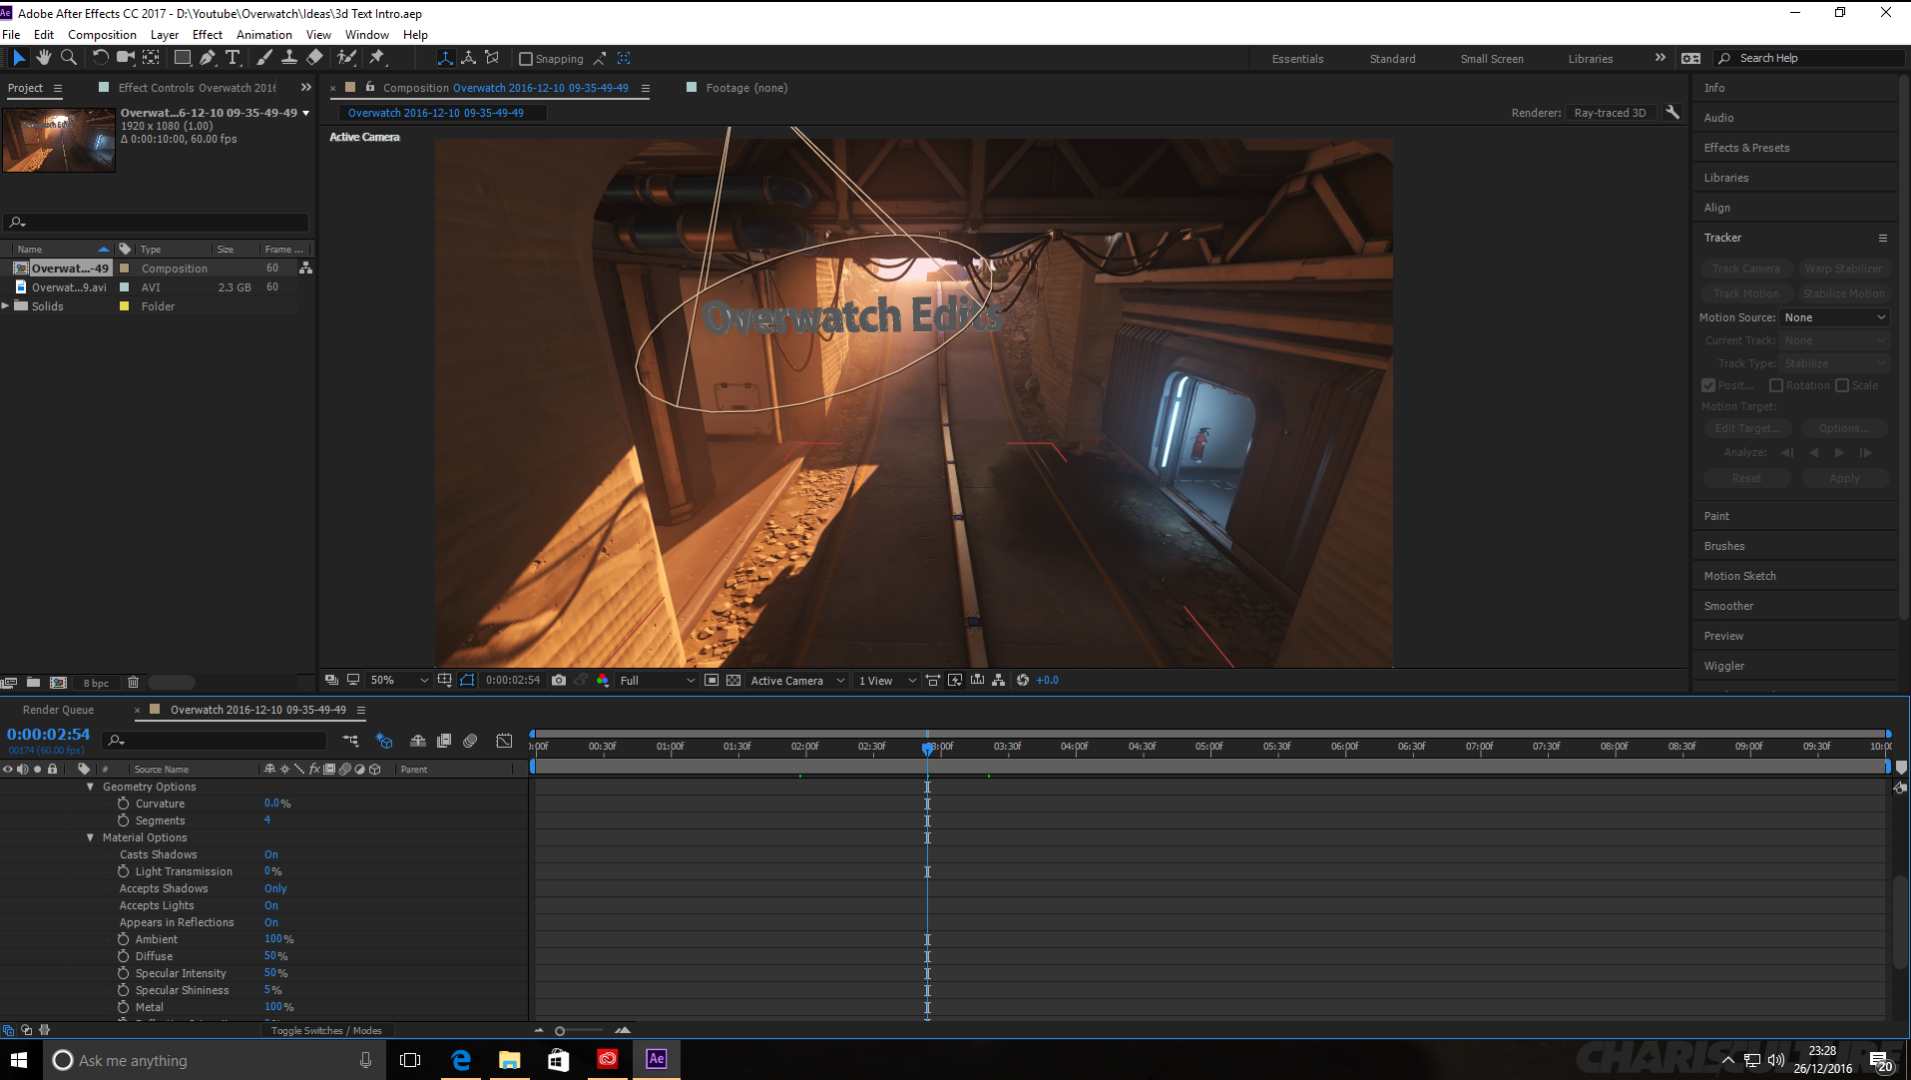
Task: Click the 8 bpc color depth button
Action: pos(96,683)
